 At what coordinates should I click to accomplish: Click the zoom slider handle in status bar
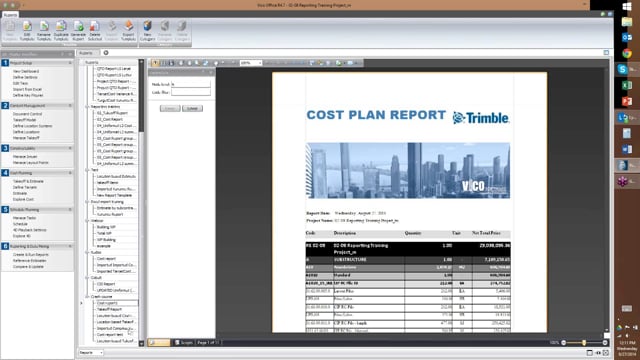tap(584, 343)
